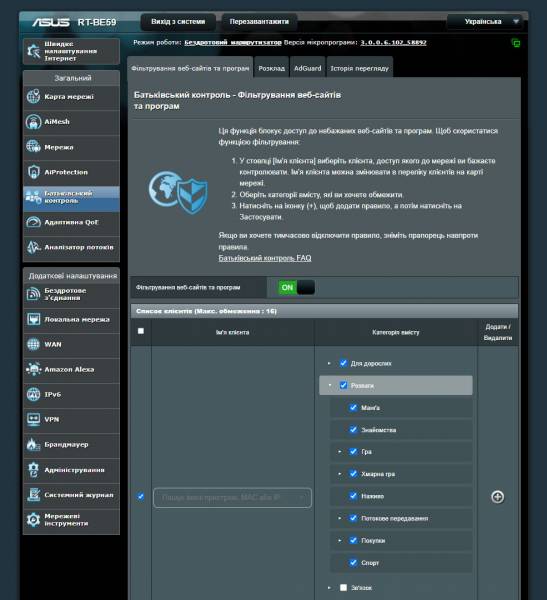This screenshot has height=600, width=547.
Task: Turn off Фільтрування веб-сайтів та програм switch
Action: [297, 287]
